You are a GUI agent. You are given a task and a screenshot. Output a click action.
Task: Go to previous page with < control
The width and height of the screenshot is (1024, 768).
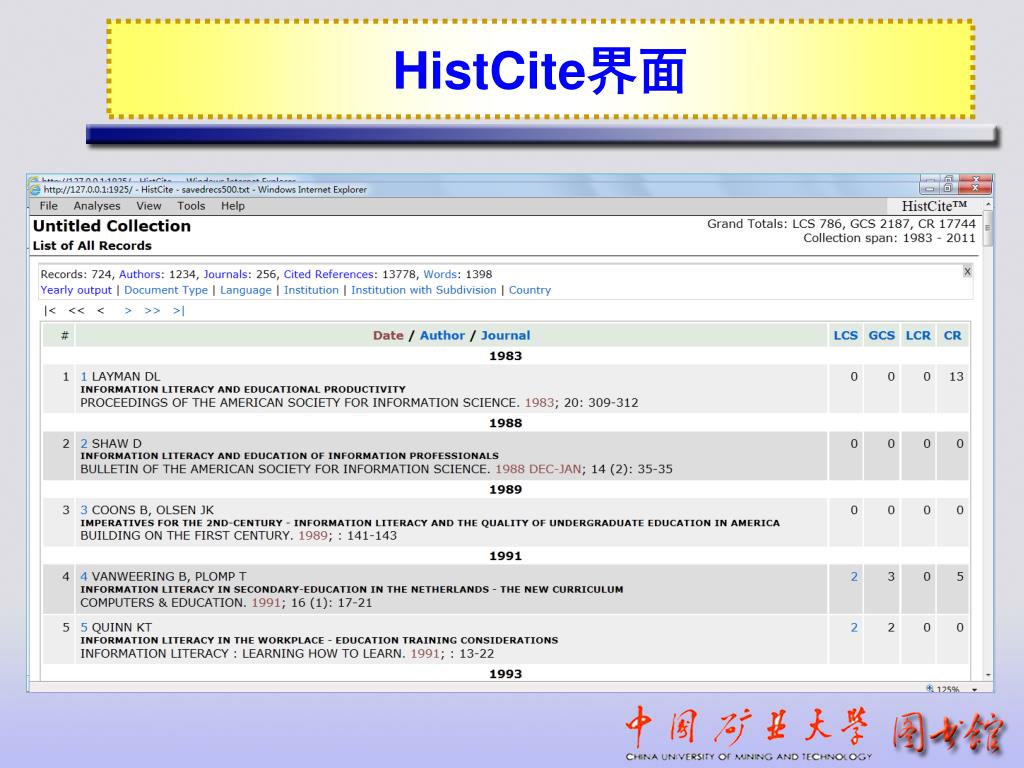click(x=101, y=311)
